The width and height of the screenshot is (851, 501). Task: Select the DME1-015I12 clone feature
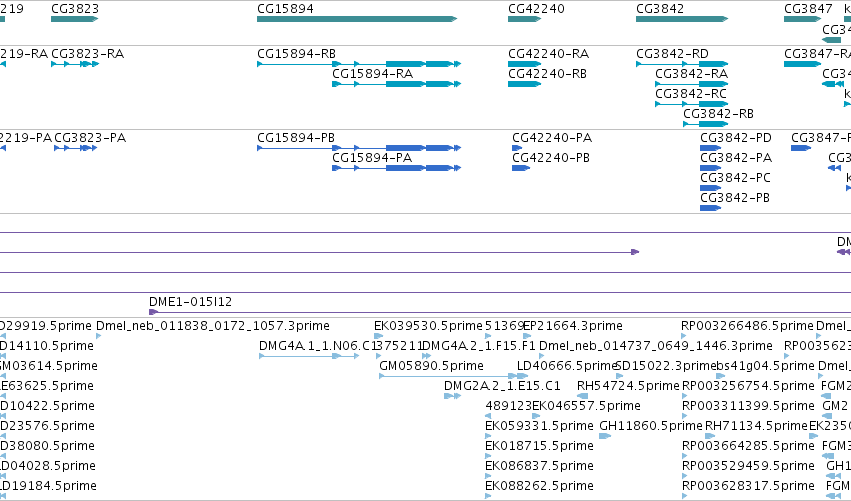[500, 312]
